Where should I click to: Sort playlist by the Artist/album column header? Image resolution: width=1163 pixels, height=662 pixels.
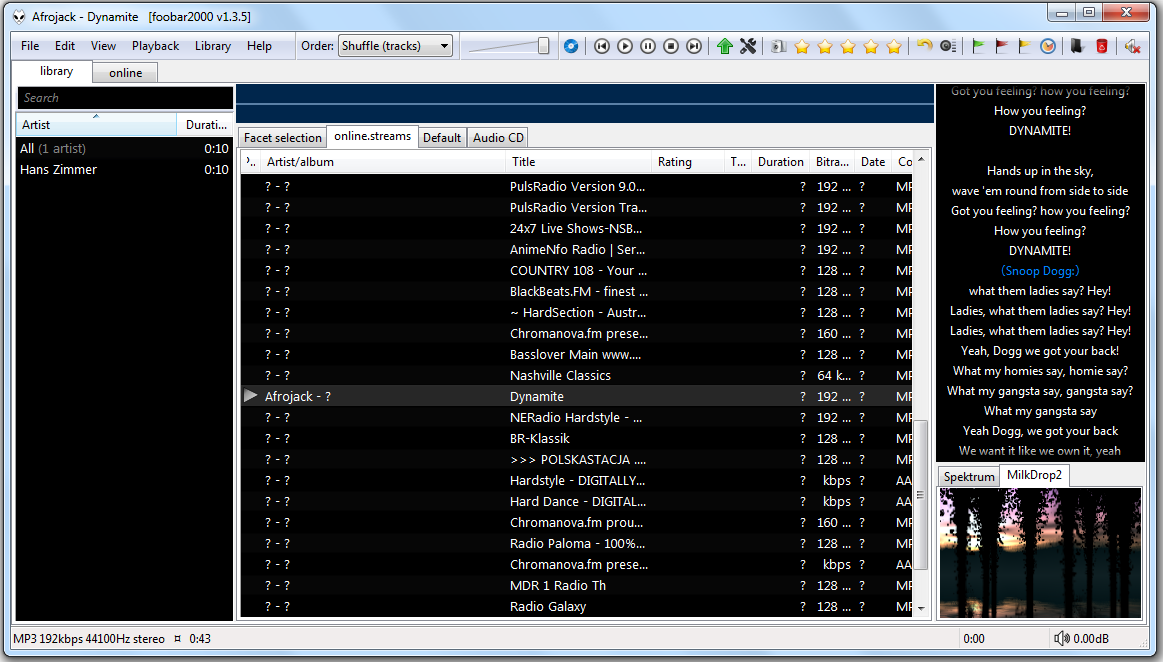[382, 162]
